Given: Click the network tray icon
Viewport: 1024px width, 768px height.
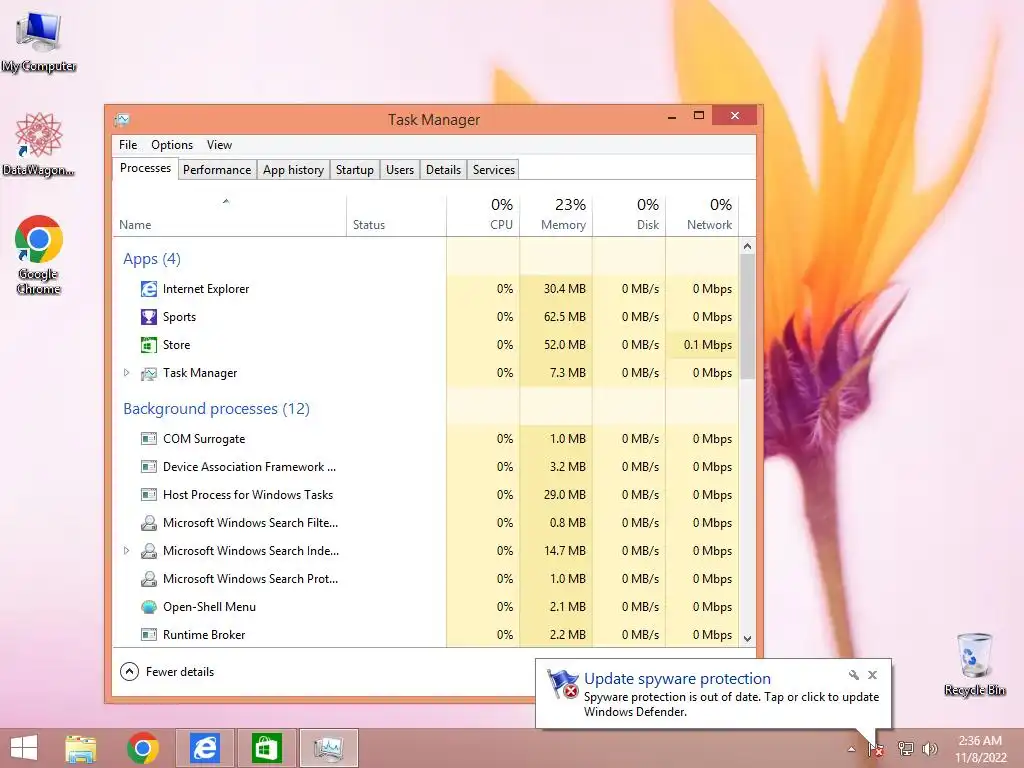Looking at the screenshot, I should click(905, 748).
